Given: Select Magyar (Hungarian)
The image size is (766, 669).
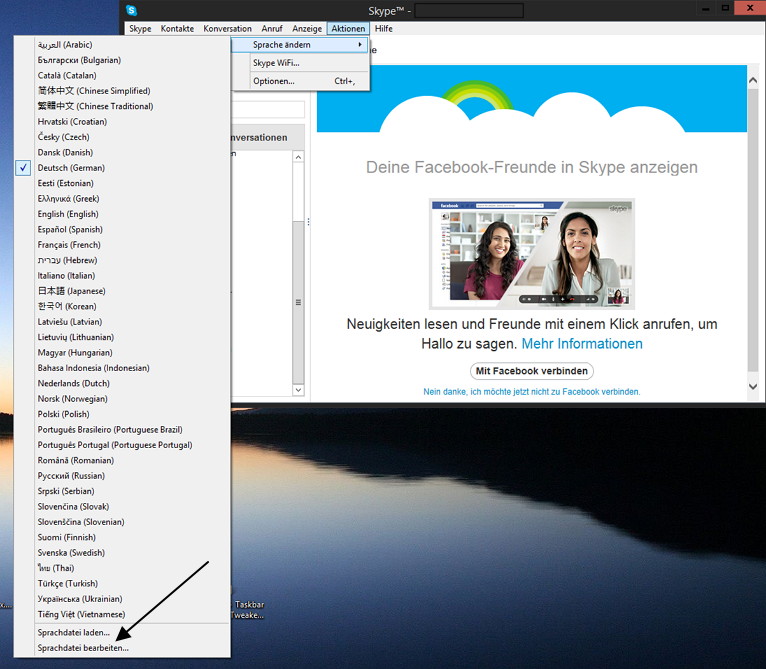Looking at the screenshot, I should pyautogui.click(x=122, y=352).
